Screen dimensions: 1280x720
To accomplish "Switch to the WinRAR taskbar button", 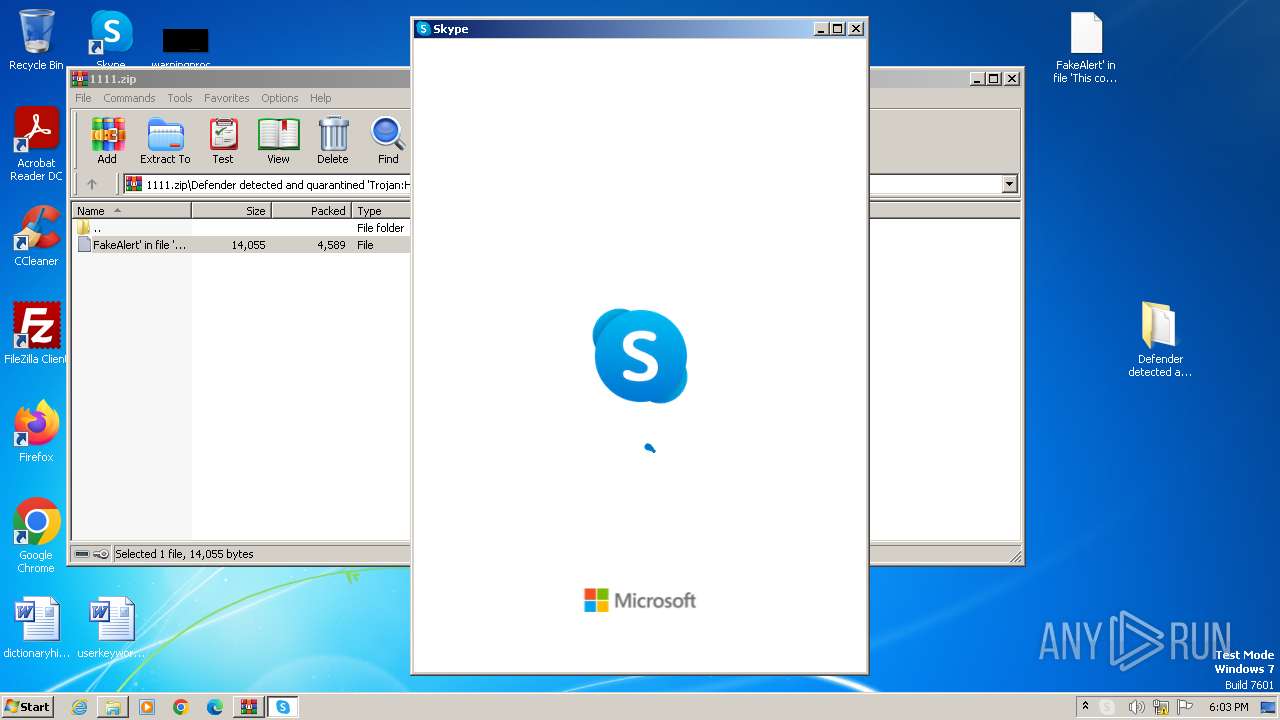I will tap(249, 707).
